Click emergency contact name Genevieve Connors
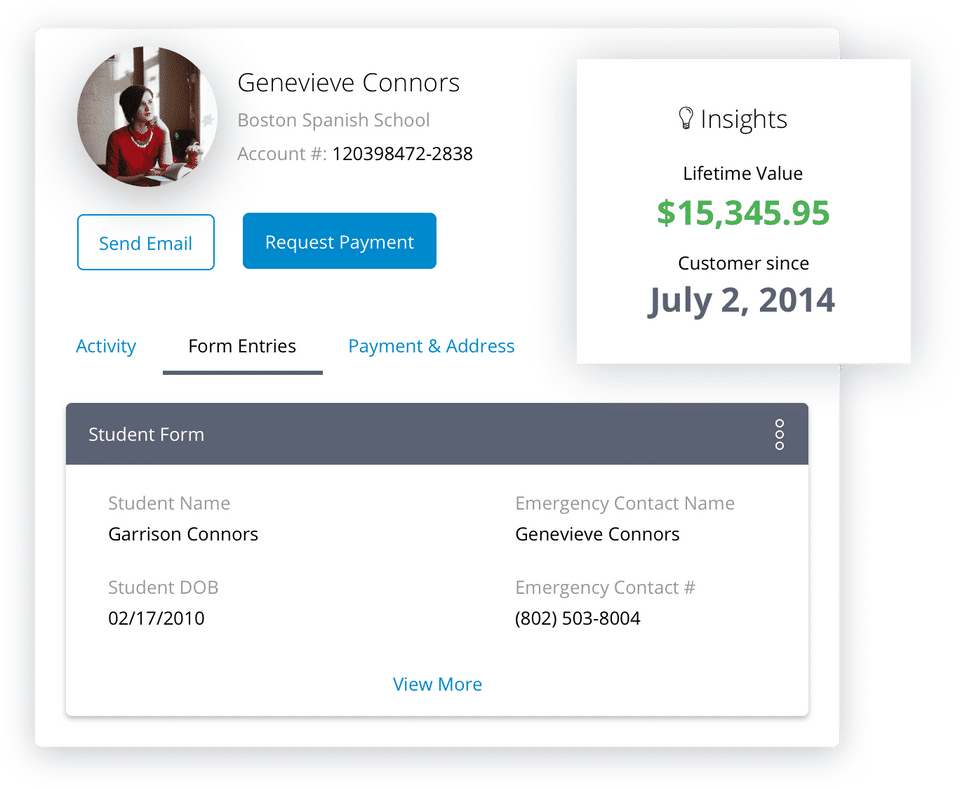The image size is (960, 789). 597,534
